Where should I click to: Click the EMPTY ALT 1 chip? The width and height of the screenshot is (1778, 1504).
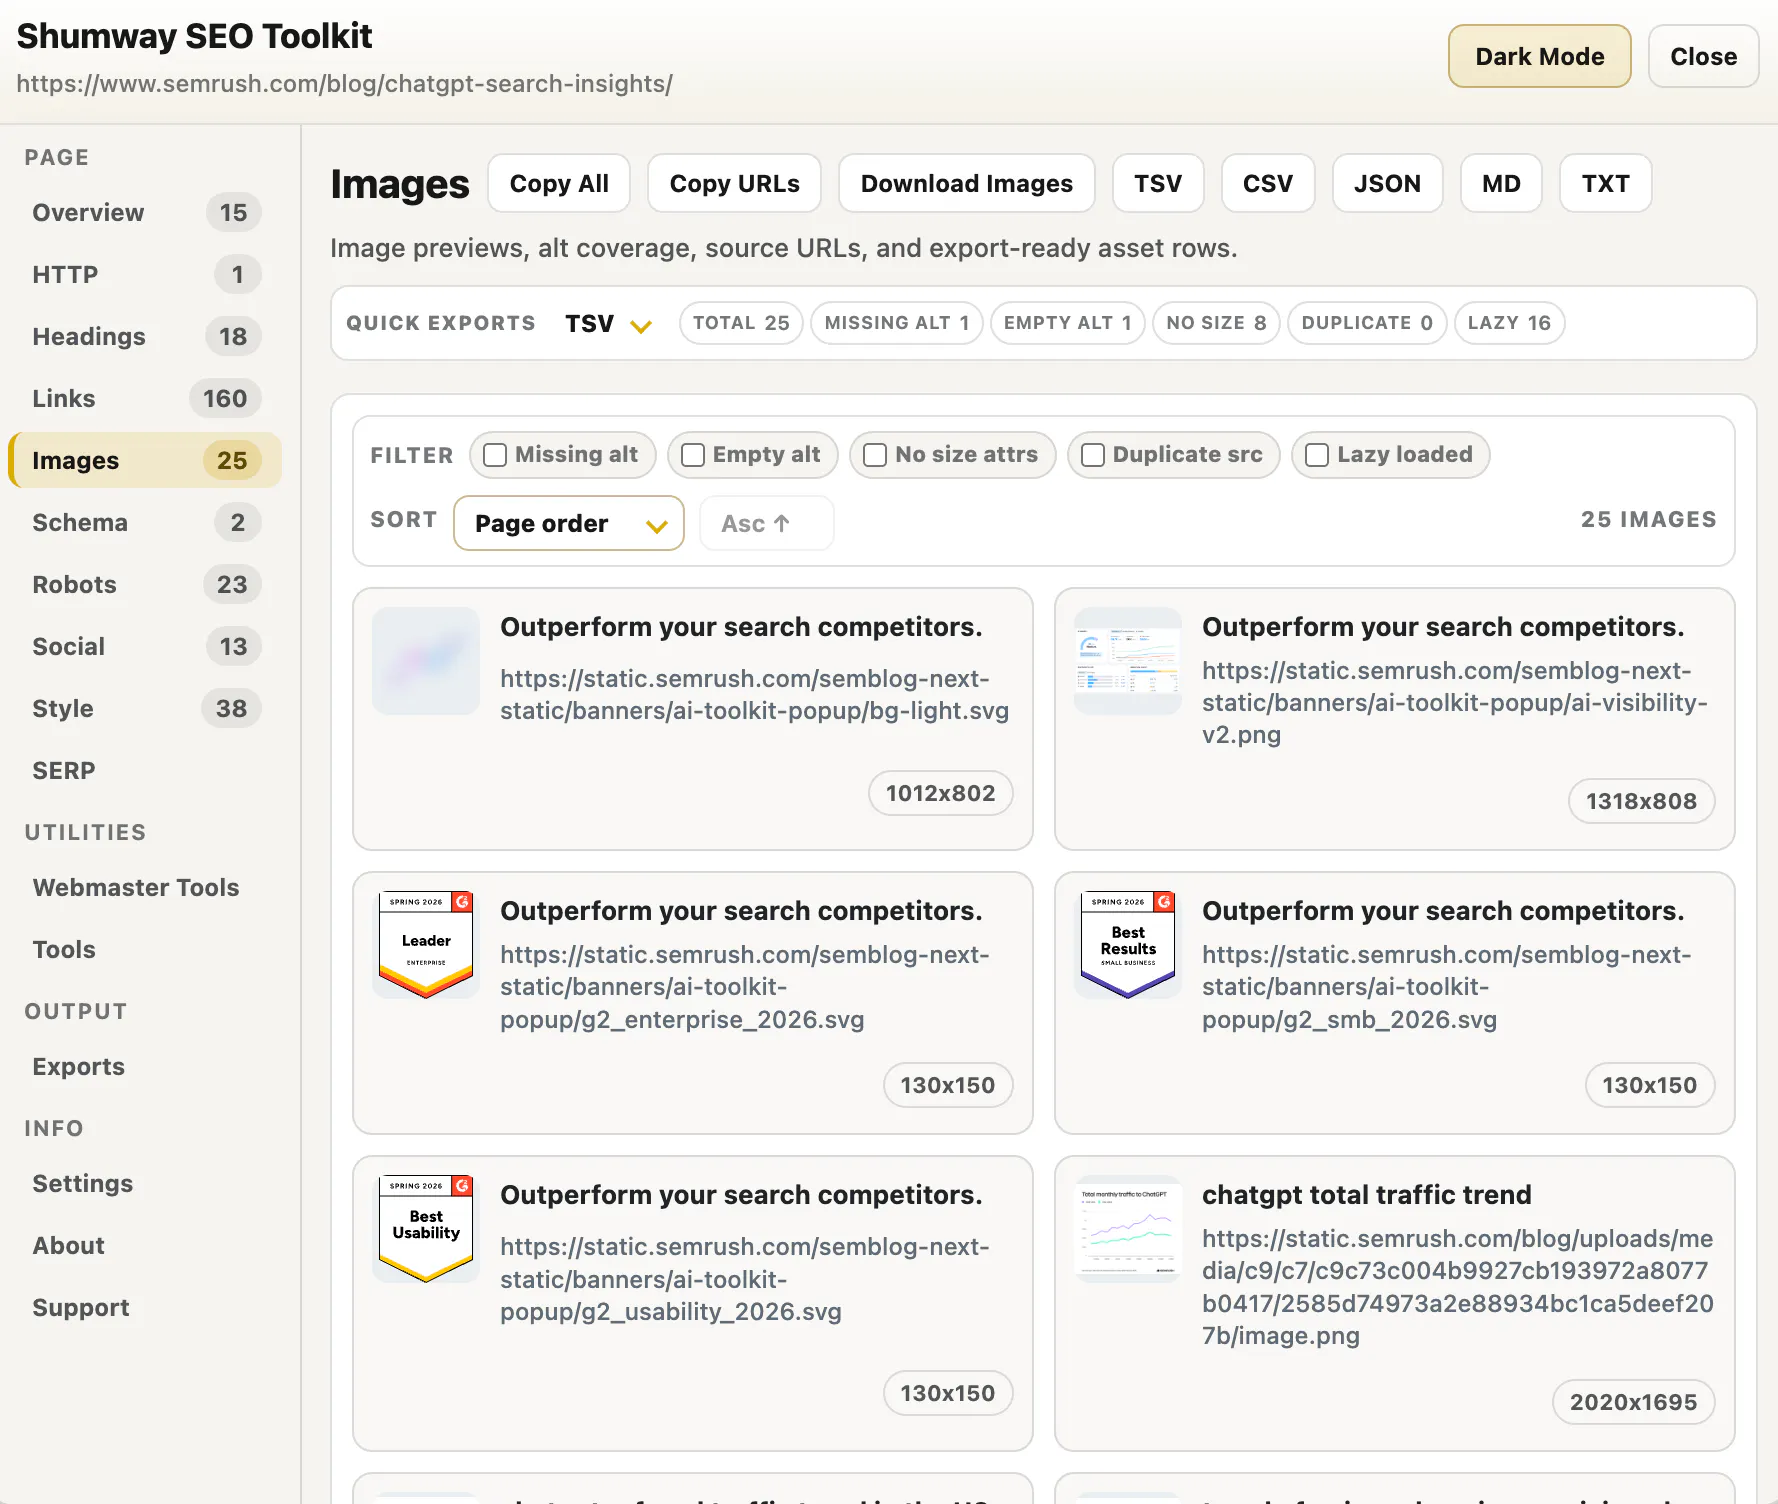1068,323
